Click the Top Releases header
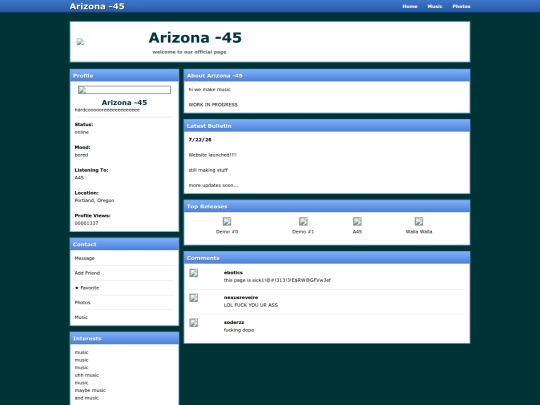Viewport: 540px width, 405px height. 327,206
